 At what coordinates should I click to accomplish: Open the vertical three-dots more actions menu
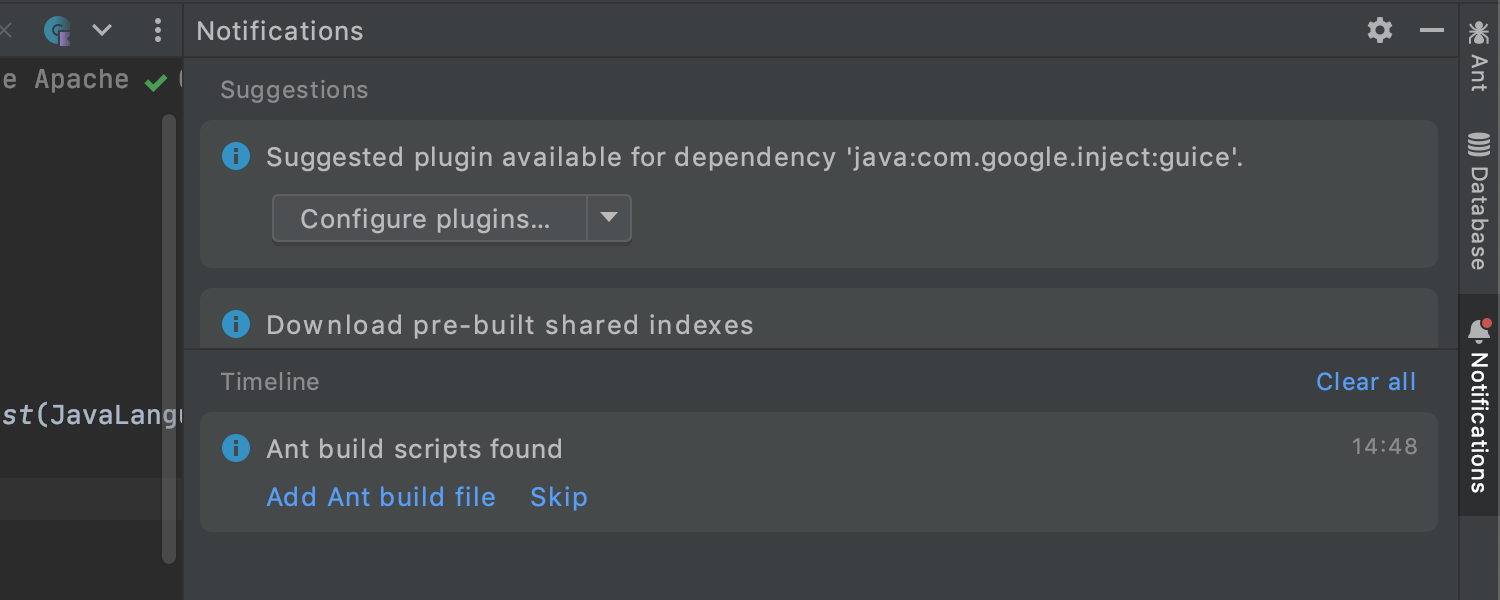pos(157,31)
